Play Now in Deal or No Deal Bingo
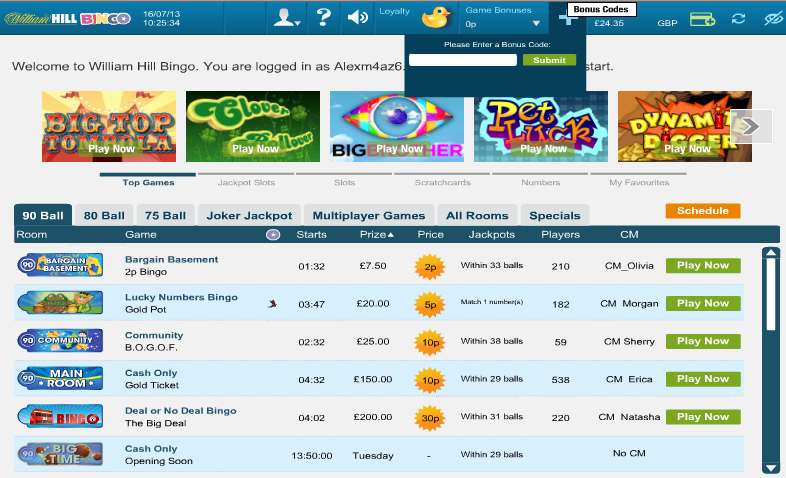786x478 pixels. point(703,417)
